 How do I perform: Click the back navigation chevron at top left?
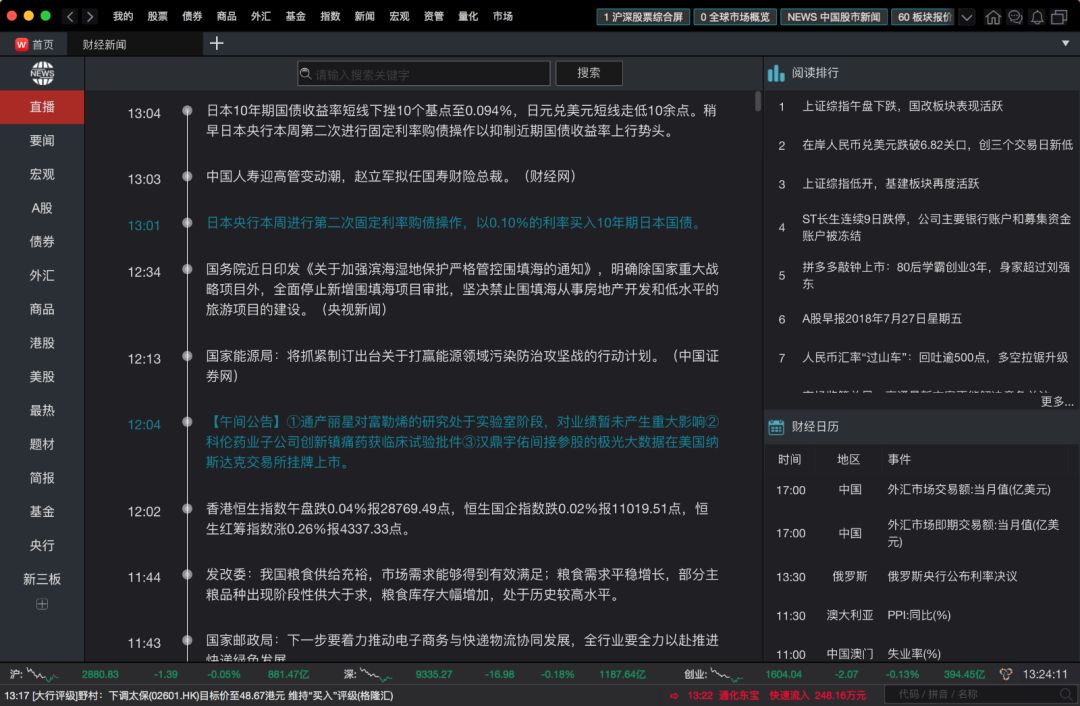tap(68, 16)
